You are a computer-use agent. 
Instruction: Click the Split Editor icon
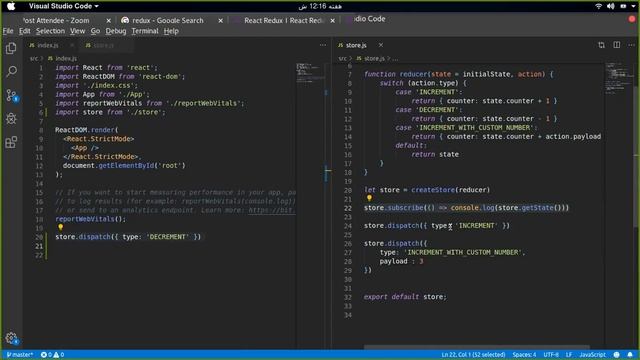(616, 45)
